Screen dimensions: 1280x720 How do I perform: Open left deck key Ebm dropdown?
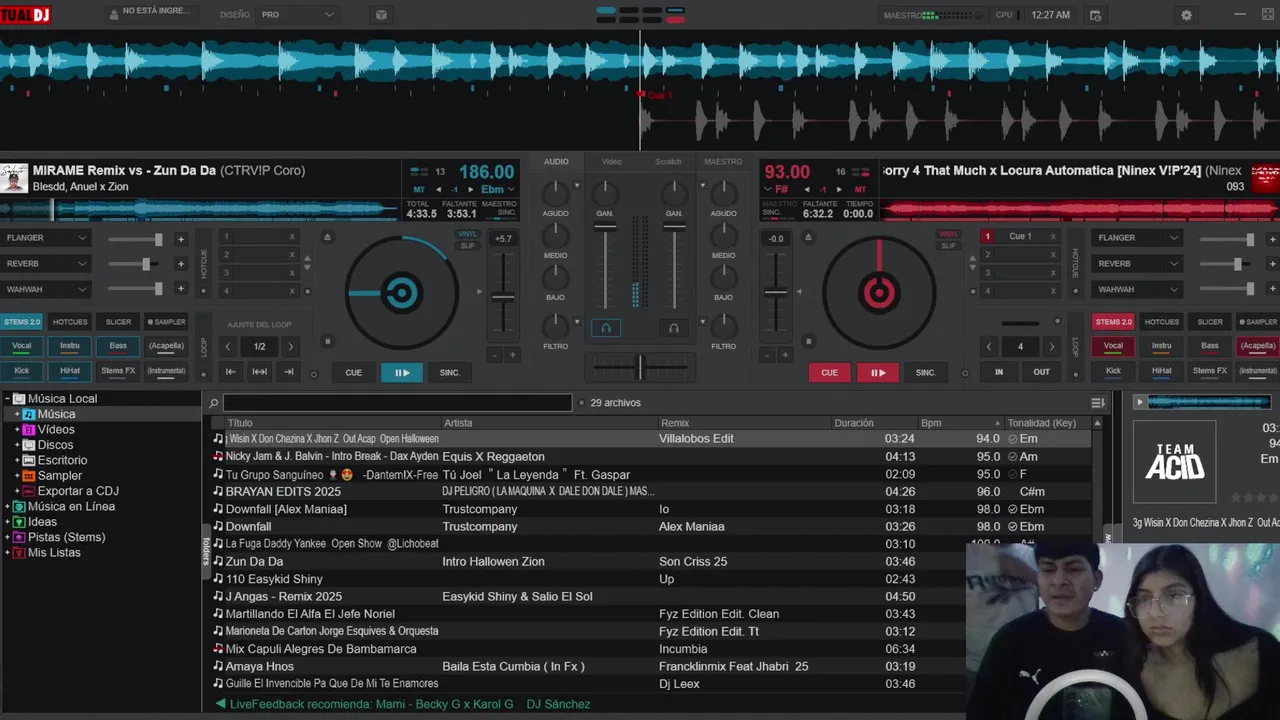(498, 189)
